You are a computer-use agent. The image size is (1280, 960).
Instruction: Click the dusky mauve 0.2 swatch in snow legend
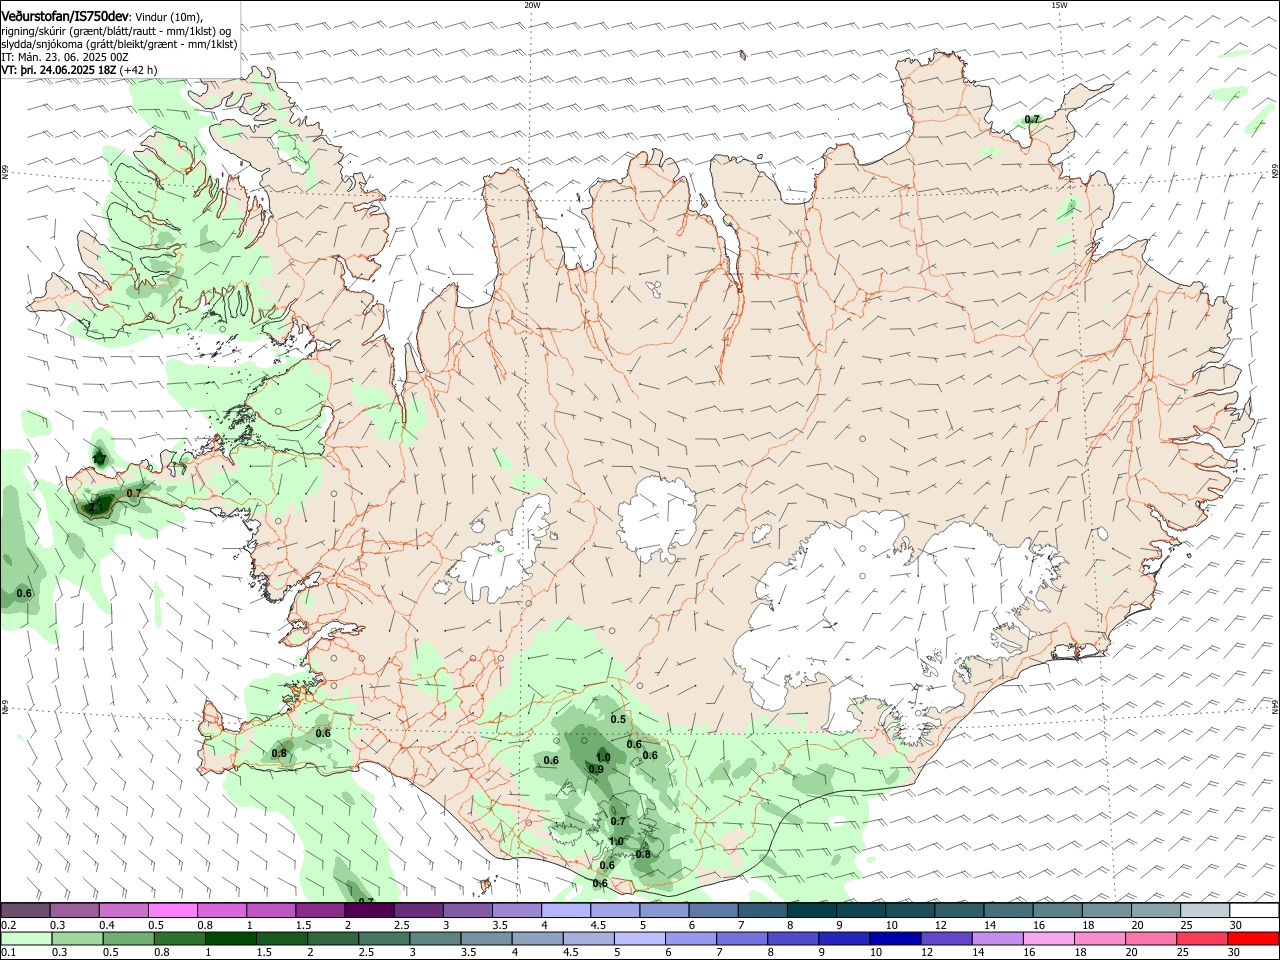coord(26,910)
